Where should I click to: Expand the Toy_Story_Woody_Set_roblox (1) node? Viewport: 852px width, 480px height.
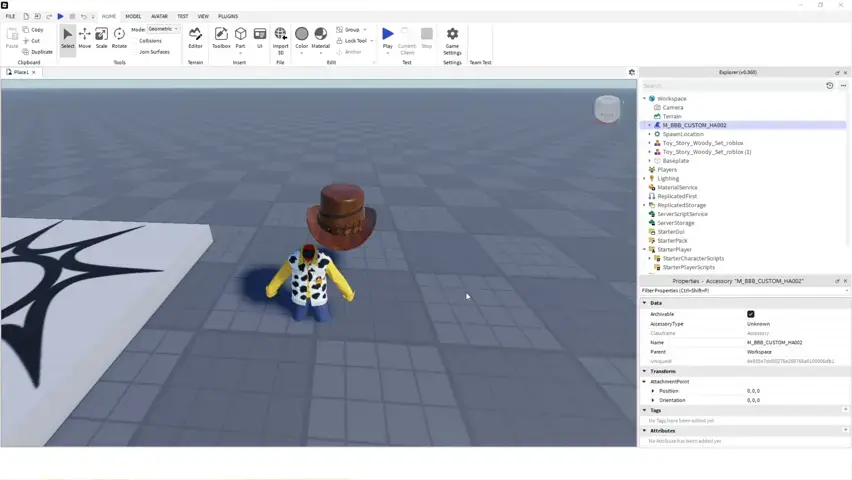tap(649, 152)
